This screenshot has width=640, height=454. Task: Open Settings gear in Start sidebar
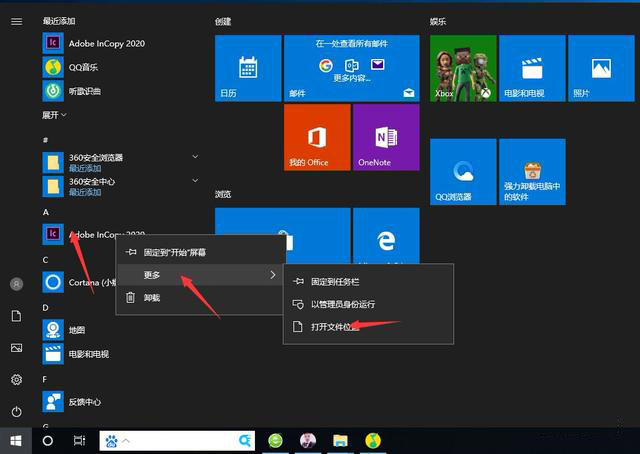[16, 380]
